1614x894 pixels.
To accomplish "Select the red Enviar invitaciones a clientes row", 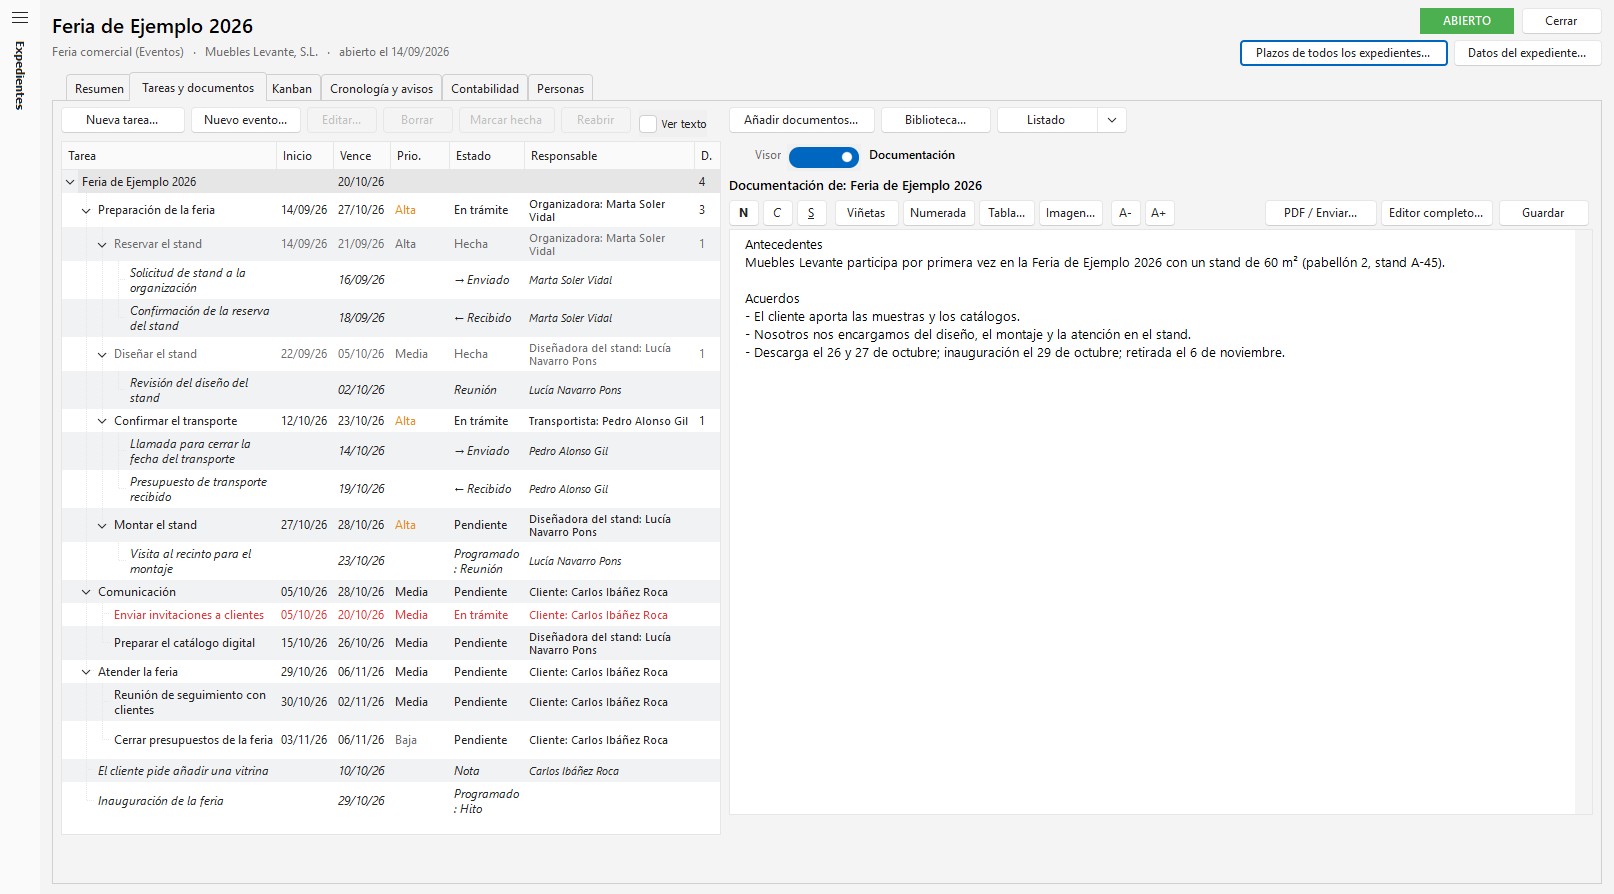I will click(391, 615).
